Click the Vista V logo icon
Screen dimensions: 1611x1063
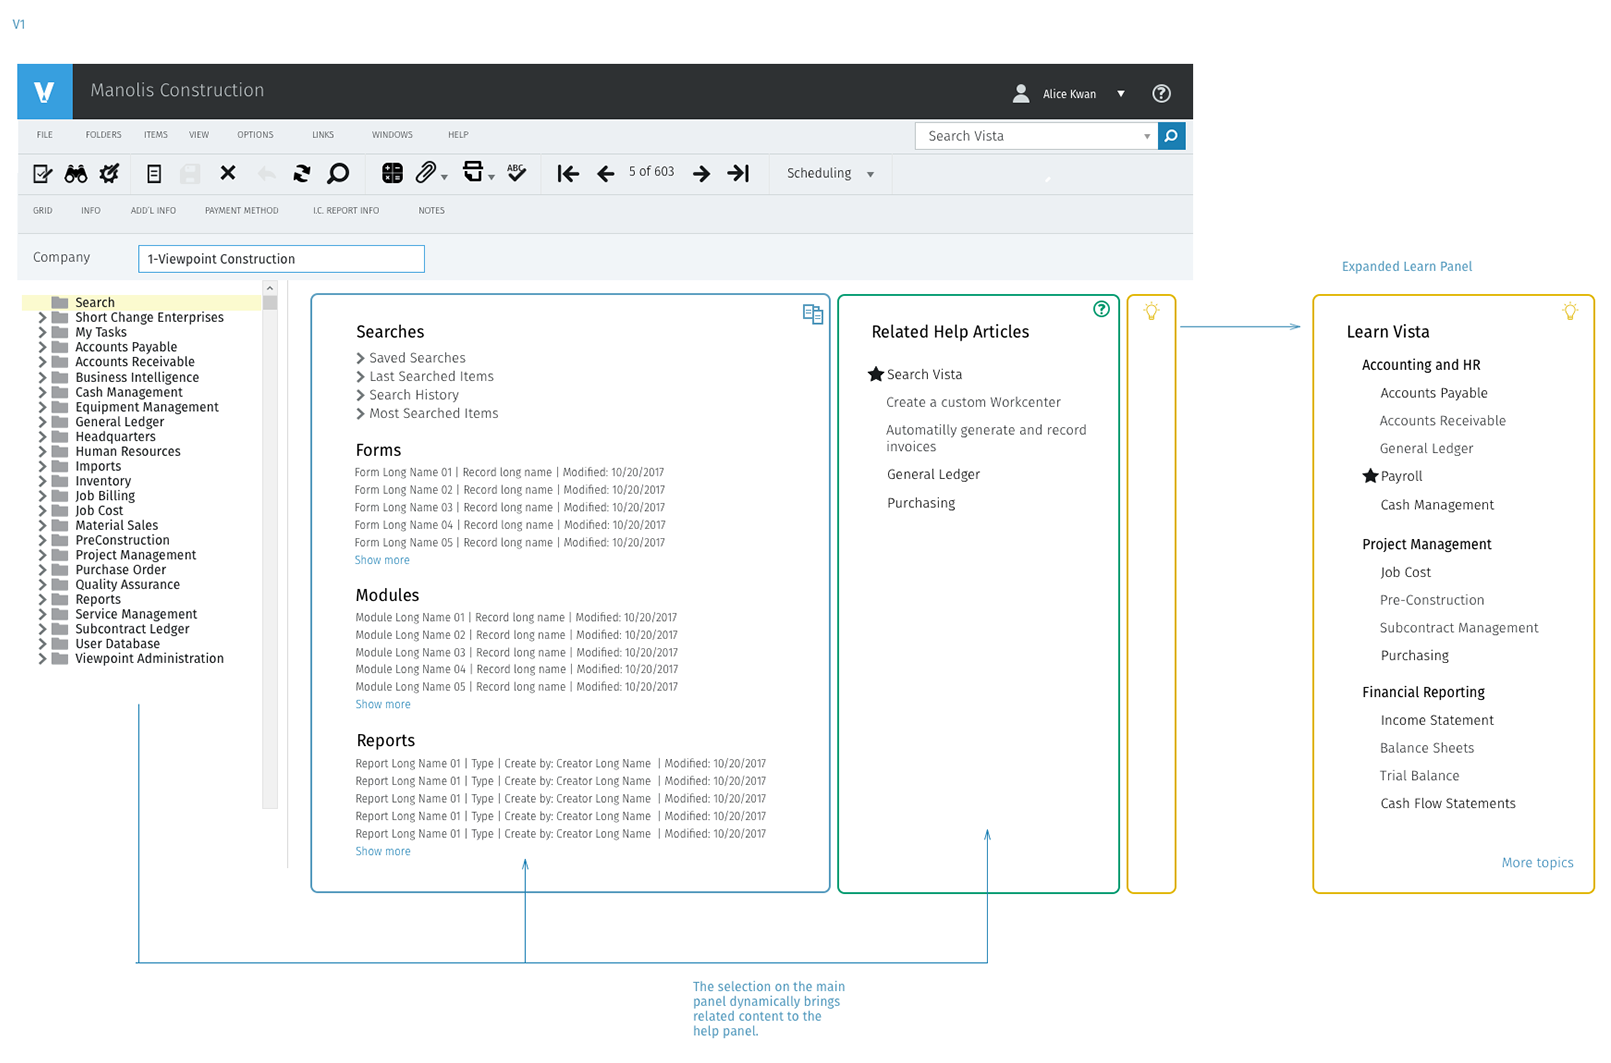44,92
